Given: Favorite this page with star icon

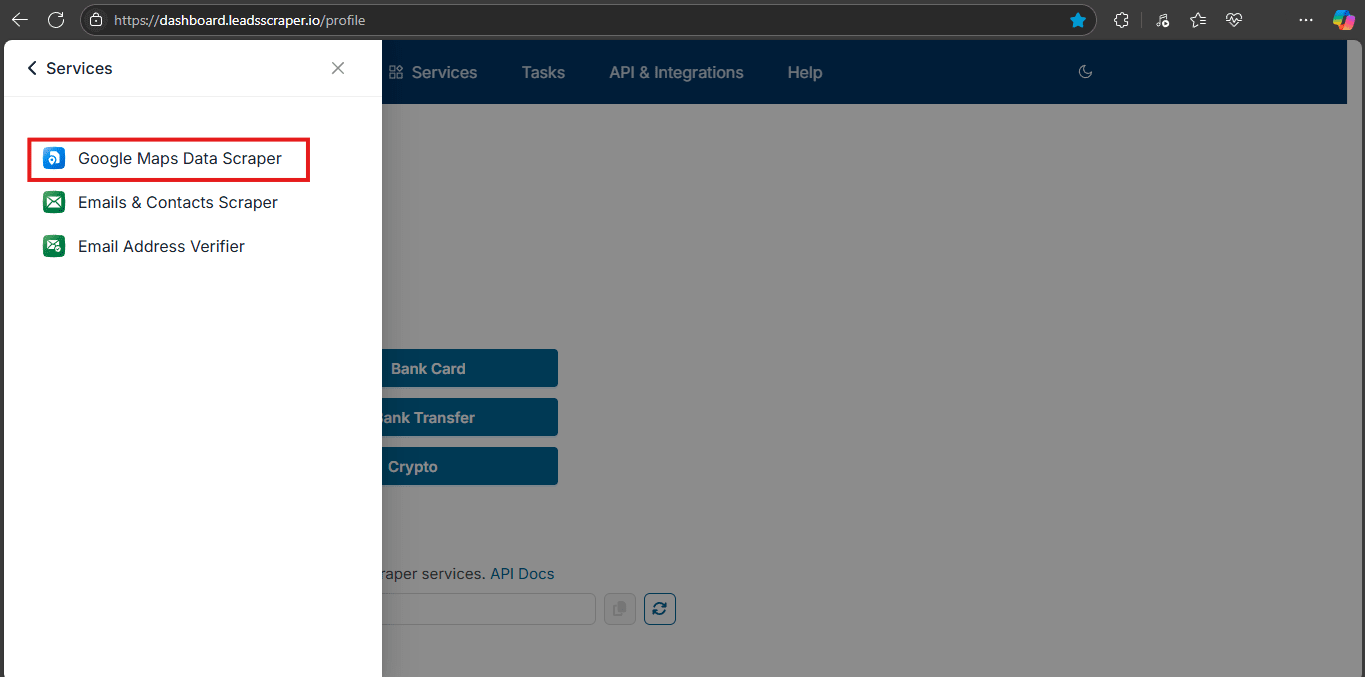Looking at the screenshot, I should click(1078, 20).
